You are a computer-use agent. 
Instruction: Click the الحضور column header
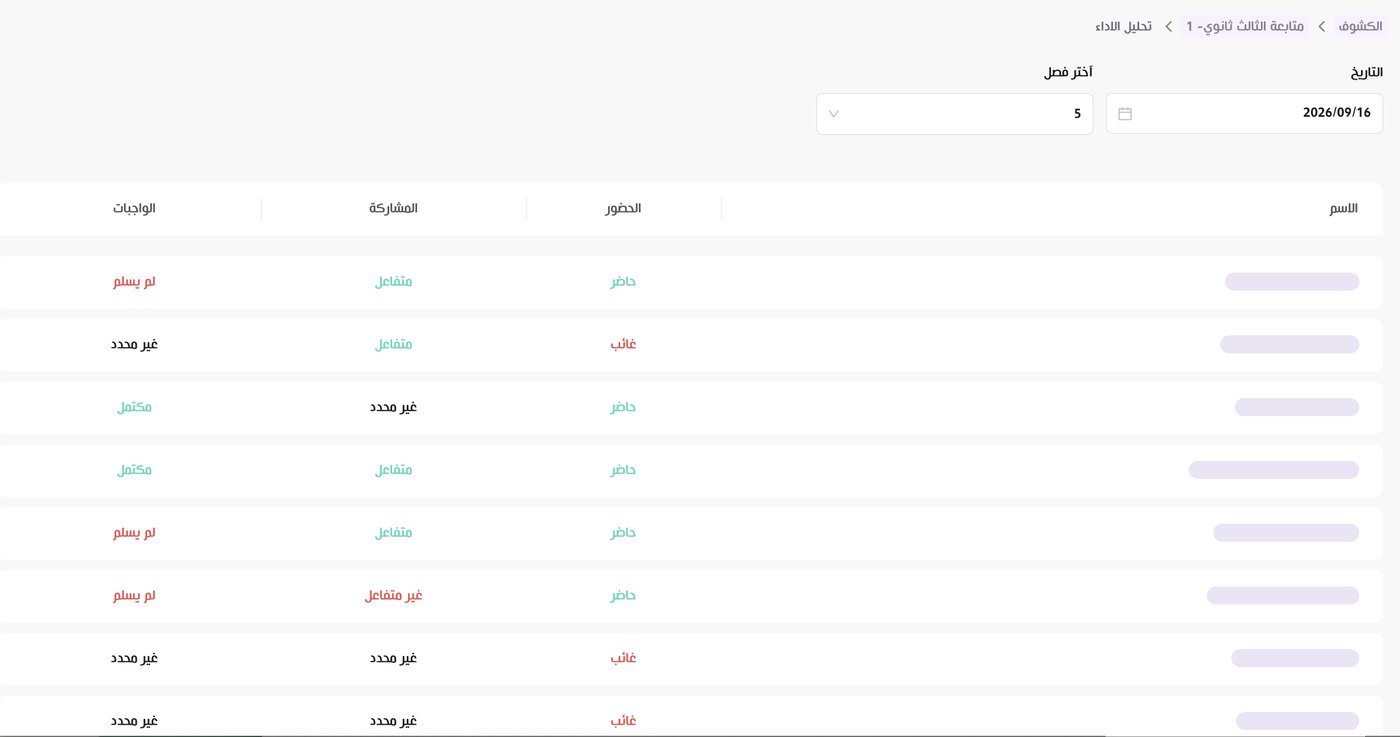point(623,208)
